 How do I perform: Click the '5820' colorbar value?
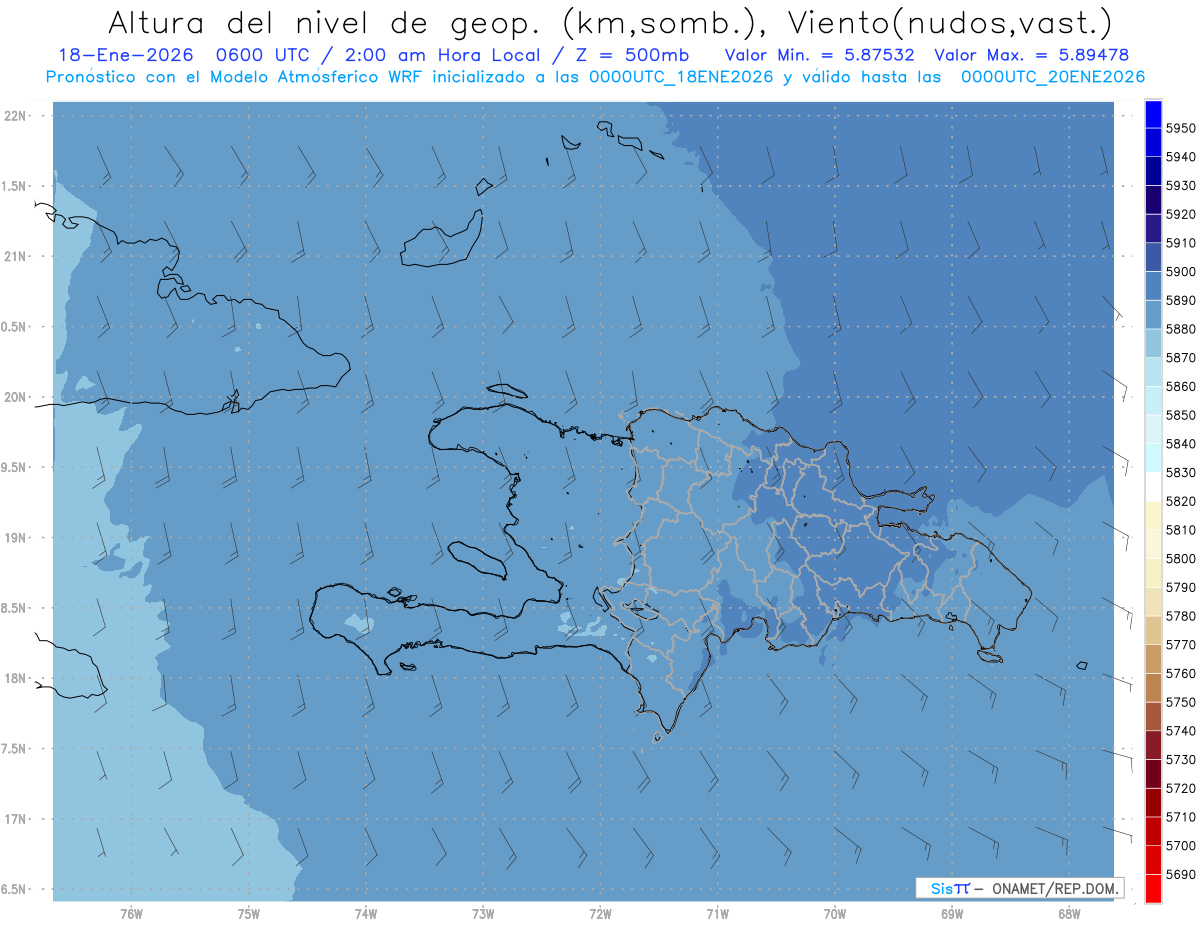pyautogui.click(x=1180, y=501)
